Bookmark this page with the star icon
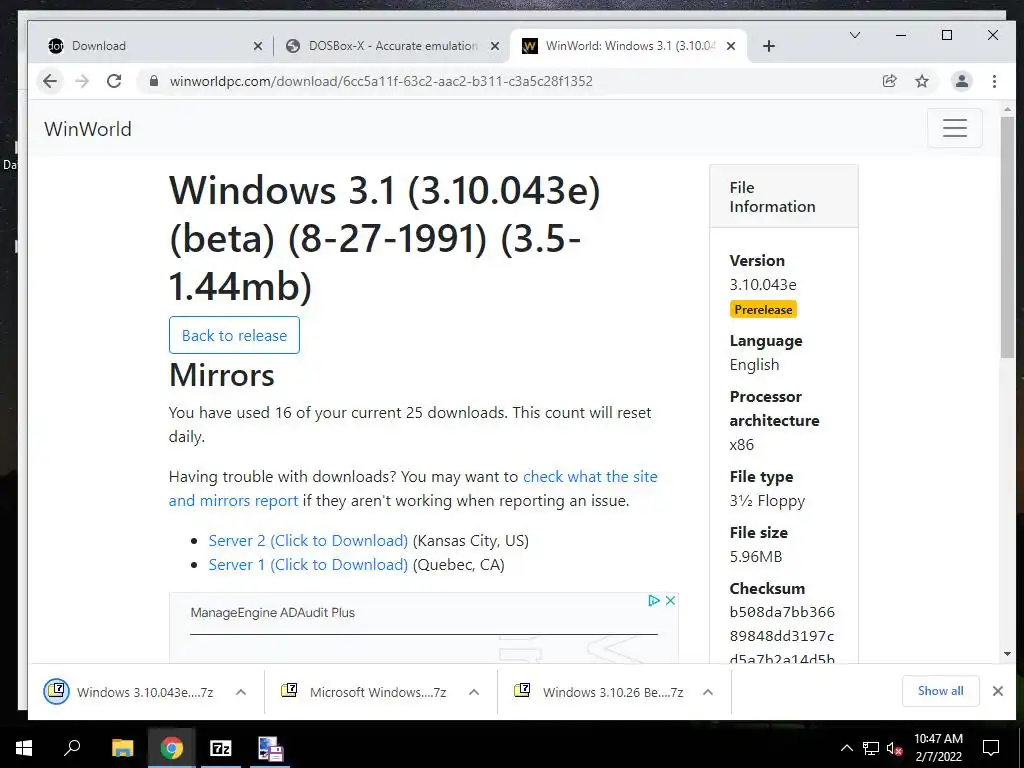 coord(921,81)
